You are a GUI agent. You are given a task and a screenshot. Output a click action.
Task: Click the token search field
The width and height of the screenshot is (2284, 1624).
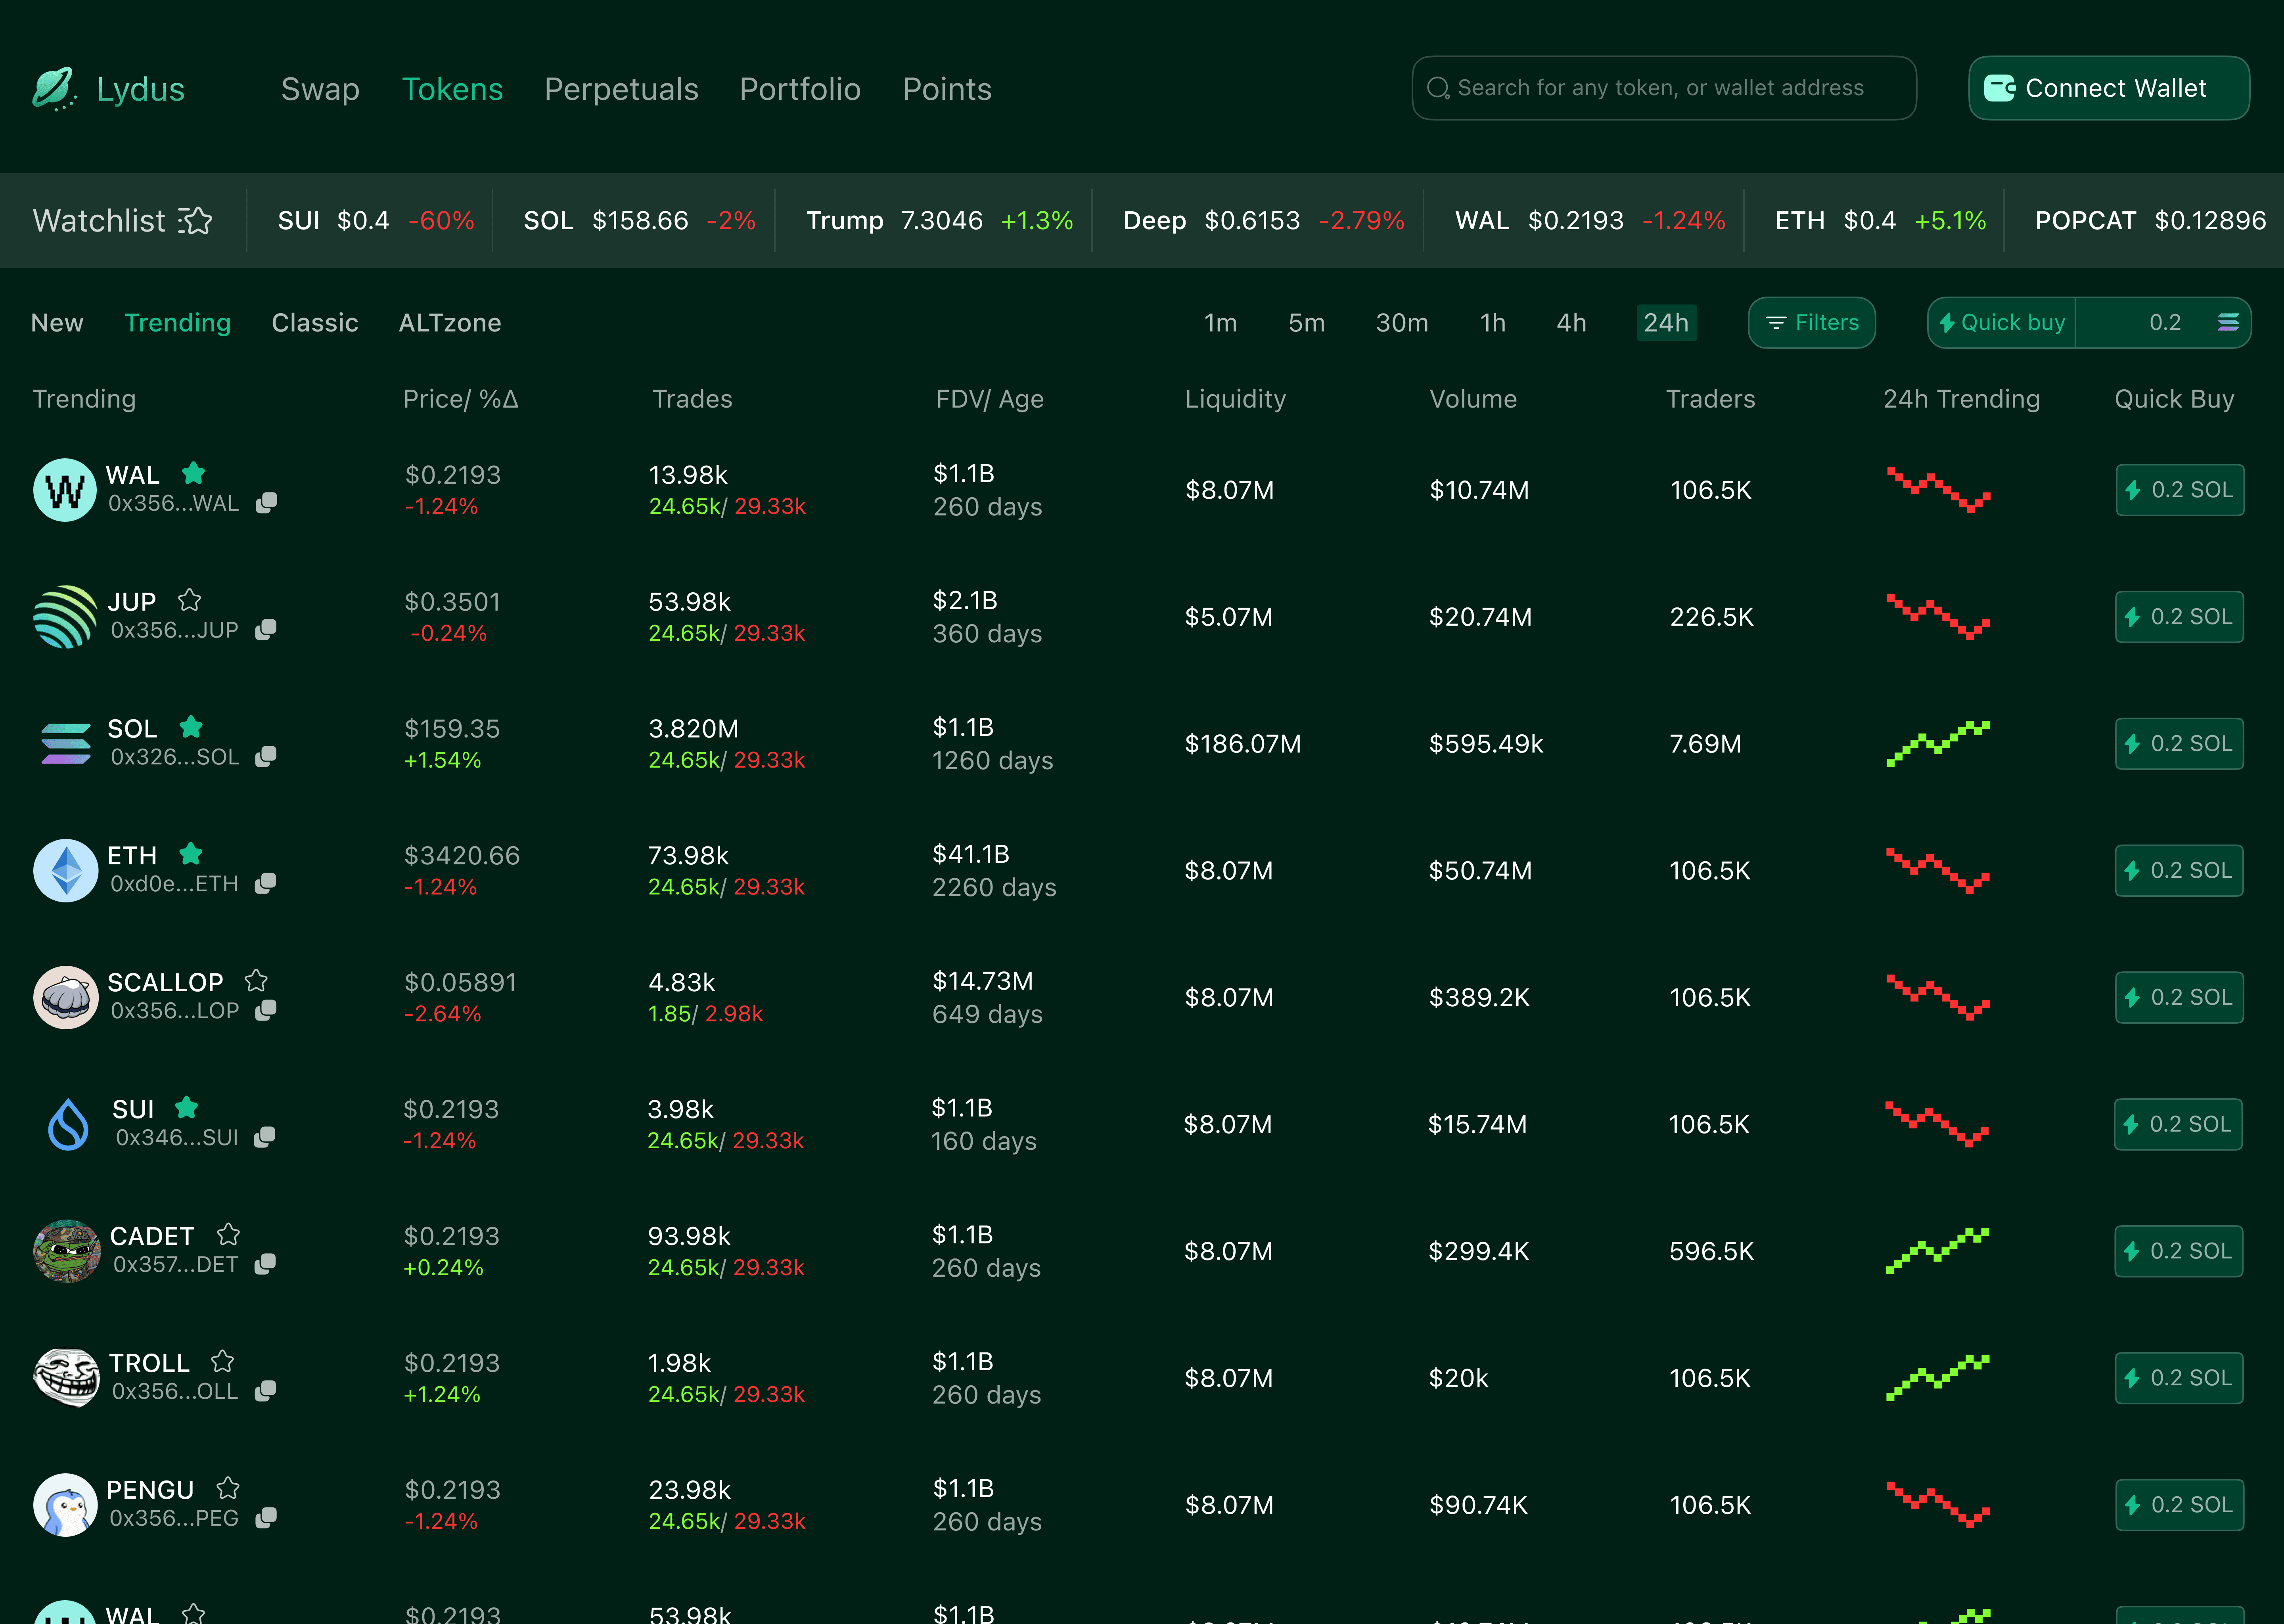coord(1663,88)
